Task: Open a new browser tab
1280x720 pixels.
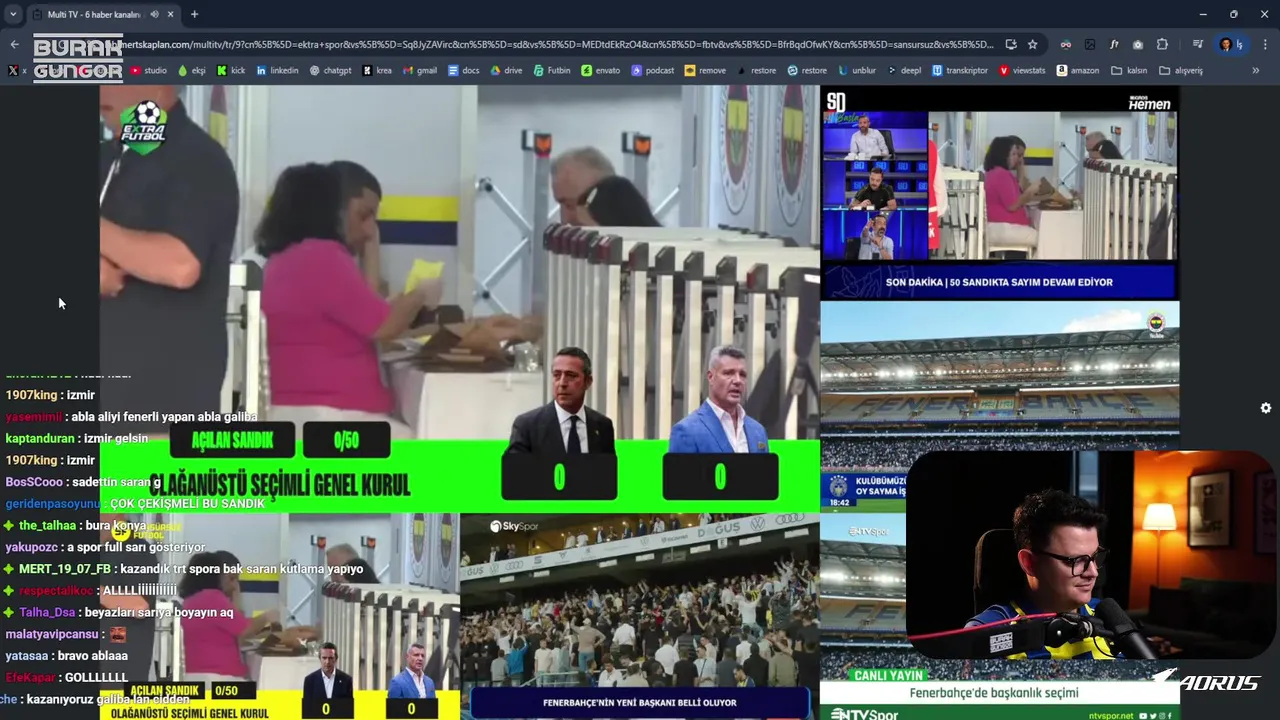Action: pyautogui.click(x=194, y=15)
